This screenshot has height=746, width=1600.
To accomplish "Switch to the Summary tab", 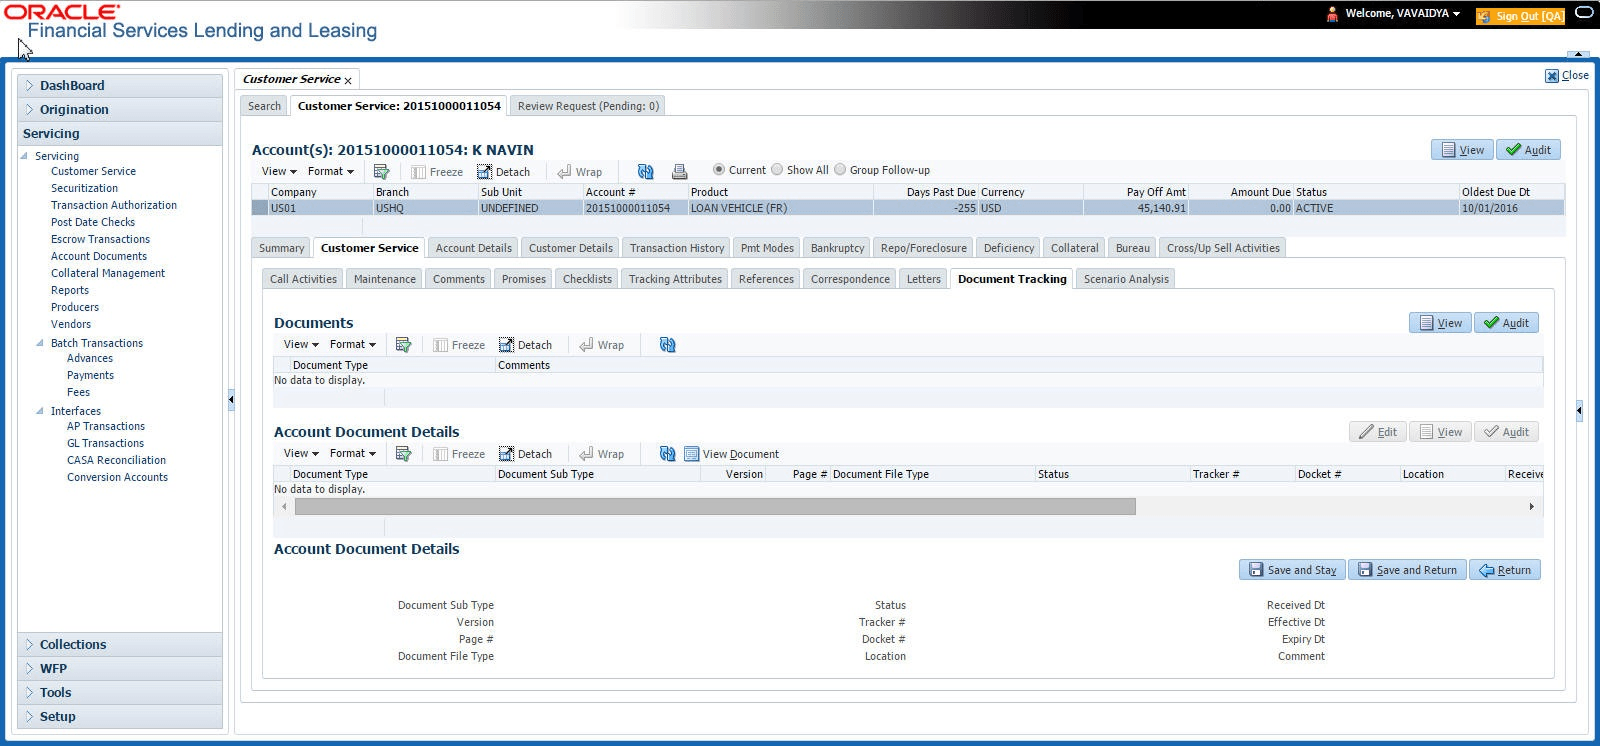I will click(282, 248).
